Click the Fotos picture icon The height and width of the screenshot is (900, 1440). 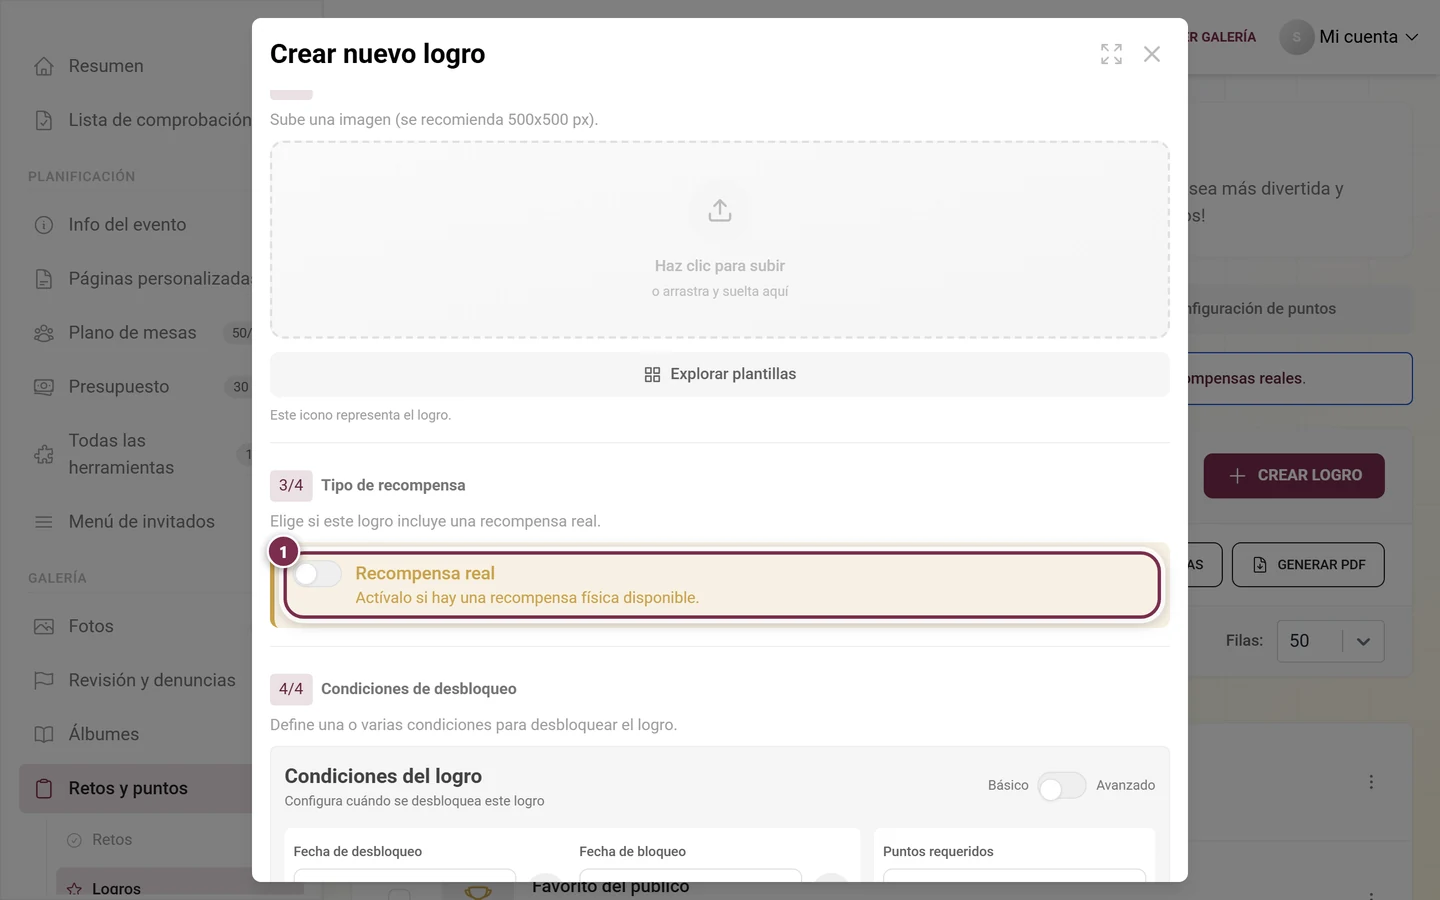44,626
